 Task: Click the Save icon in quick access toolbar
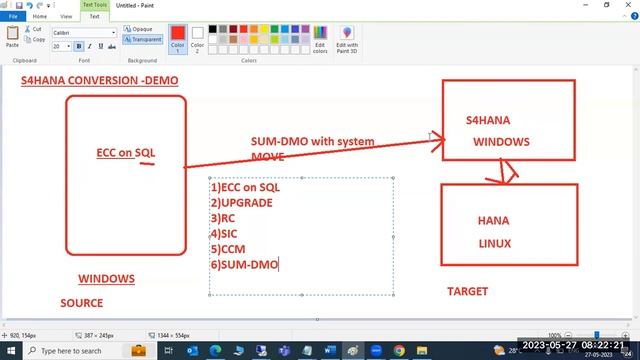19,6
